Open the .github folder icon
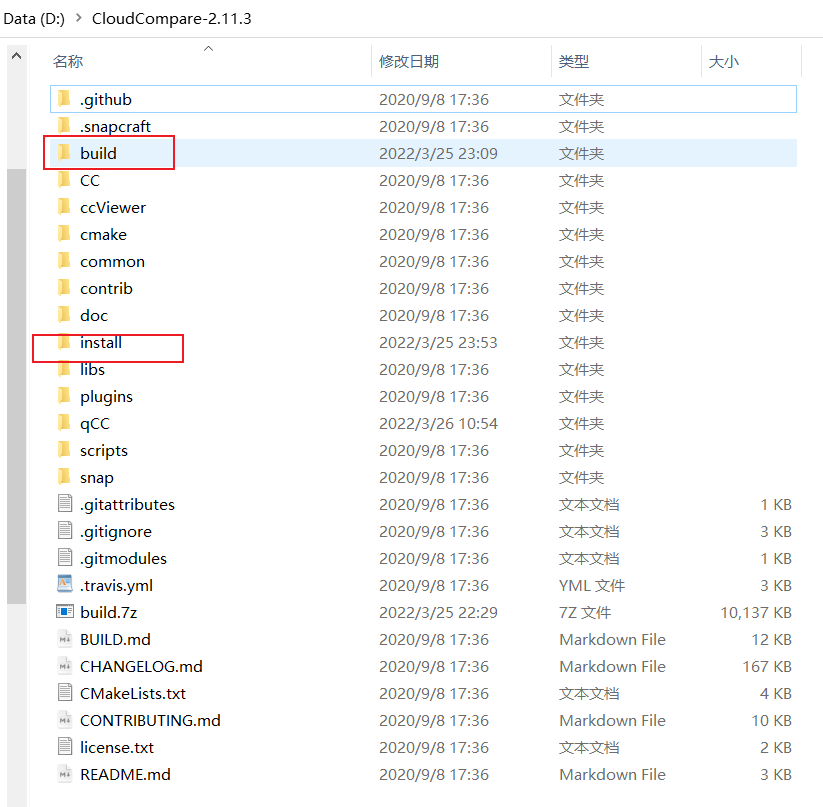Screen dimensions: 823x807 pos(66,99)
